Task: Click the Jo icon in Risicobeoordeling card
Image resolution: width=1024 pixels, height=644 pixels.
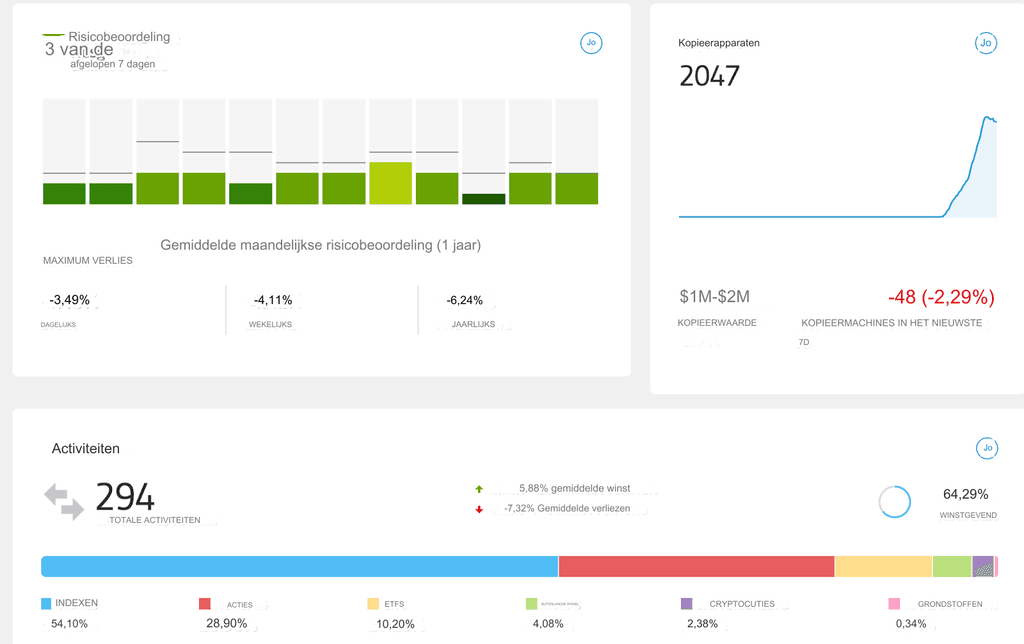Action: click(591, 43)
